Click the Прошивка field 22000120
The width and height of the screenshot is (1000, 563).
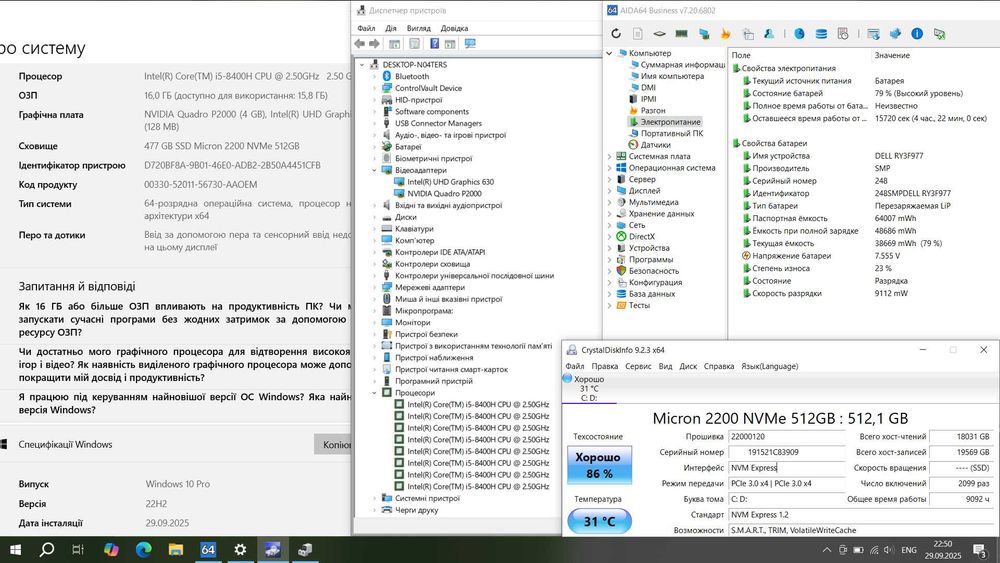pyautogui.click(x=786, y=437)
